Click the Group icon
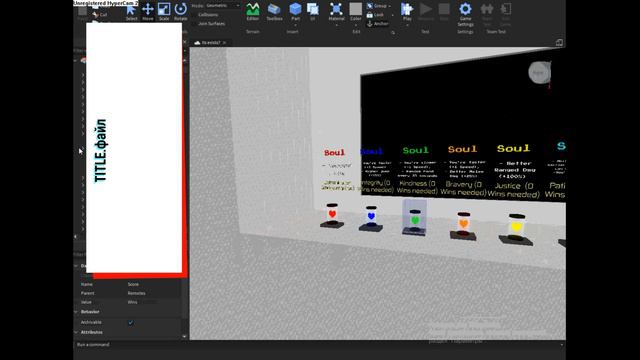Image resolution: width=640 pixels, height=360 pixels. click(x=370, y=6)
